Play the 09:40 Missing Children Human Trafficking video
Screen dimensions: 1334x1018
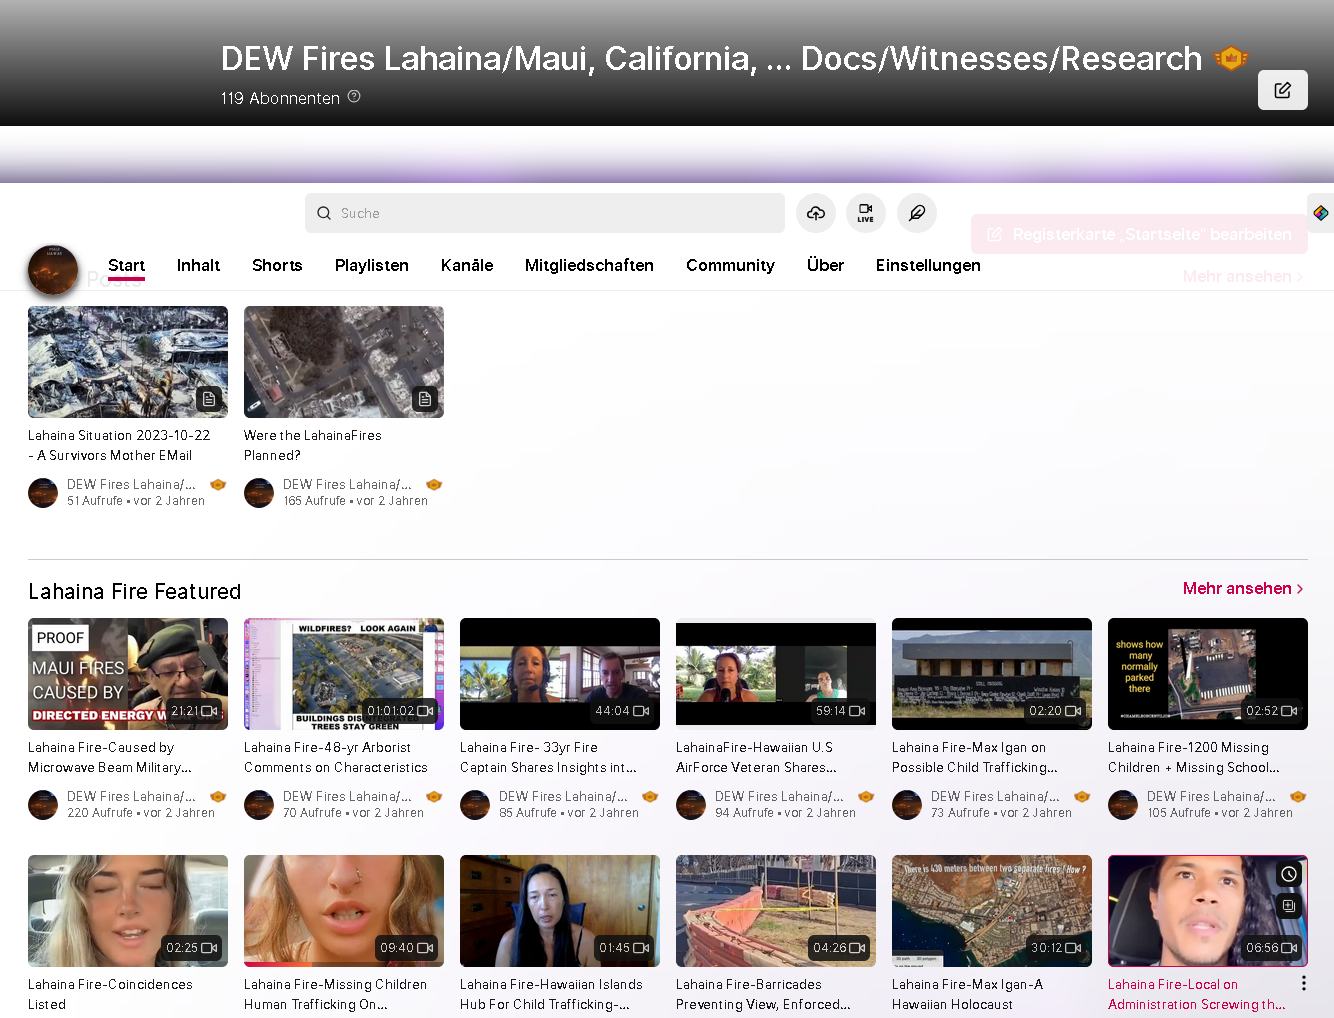tap(344, 911)
